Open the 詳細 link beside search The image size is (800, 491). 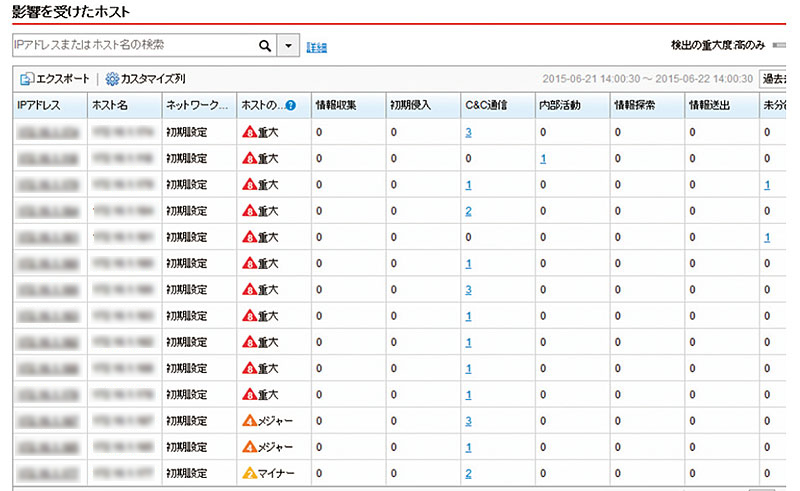317,47
